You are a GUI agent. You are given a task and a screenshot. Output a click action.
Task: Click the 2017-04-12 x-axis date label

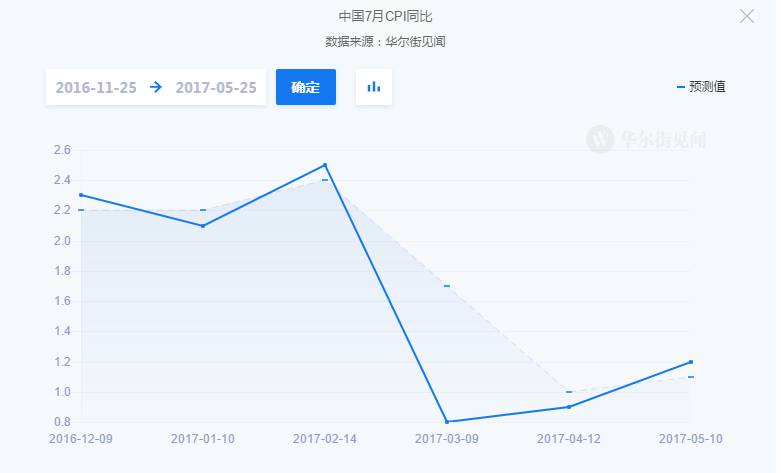tap(569, 439)
